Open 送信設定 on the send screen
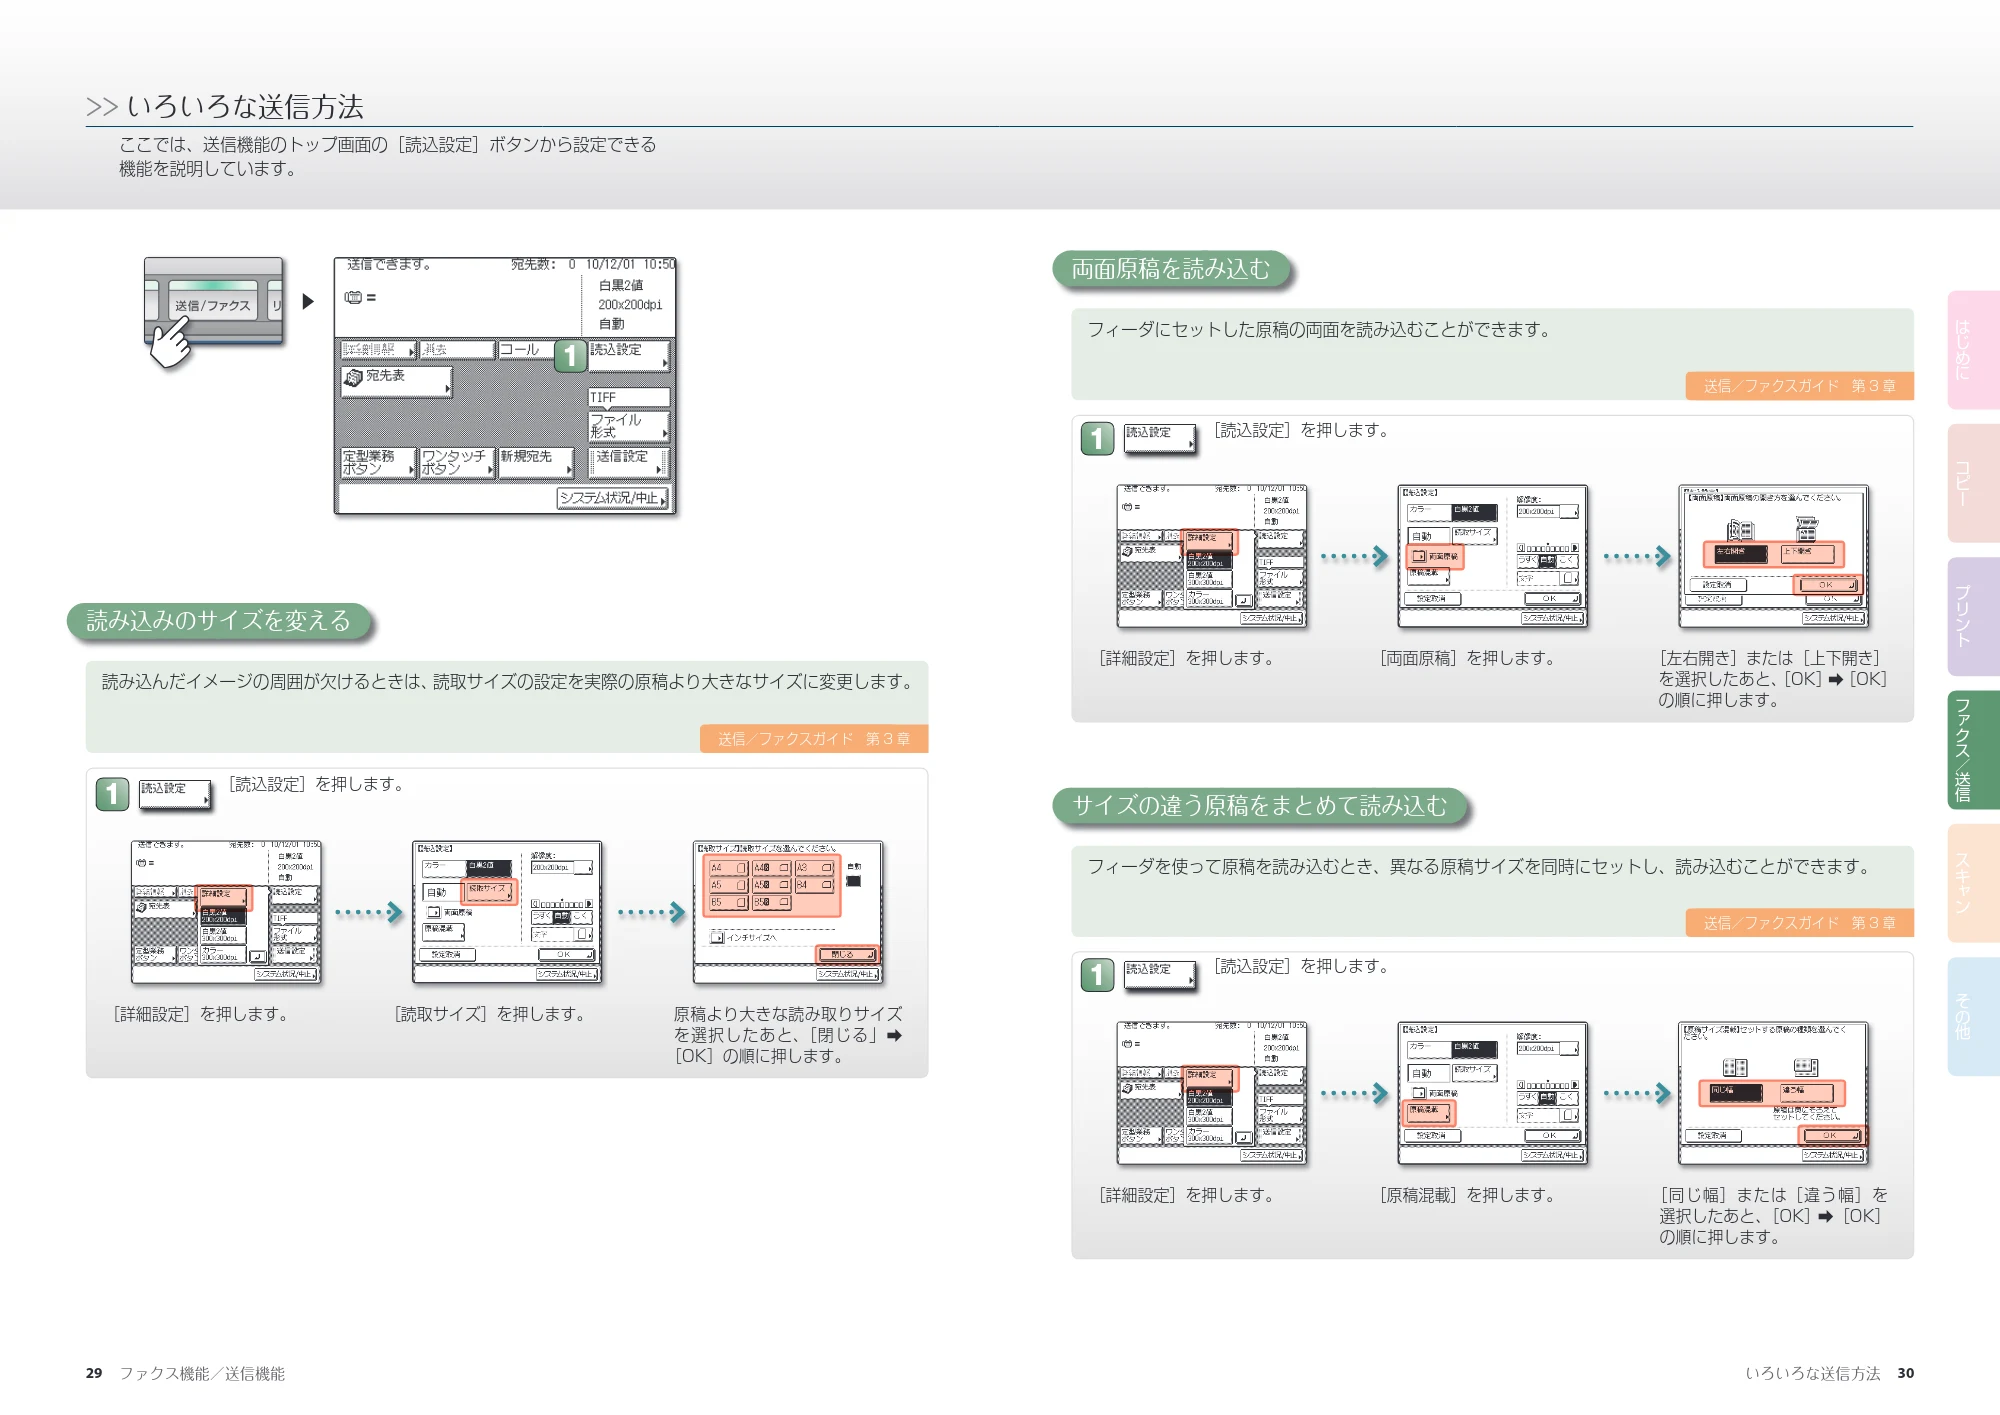2000x1415 pixels. coord(629,462)
